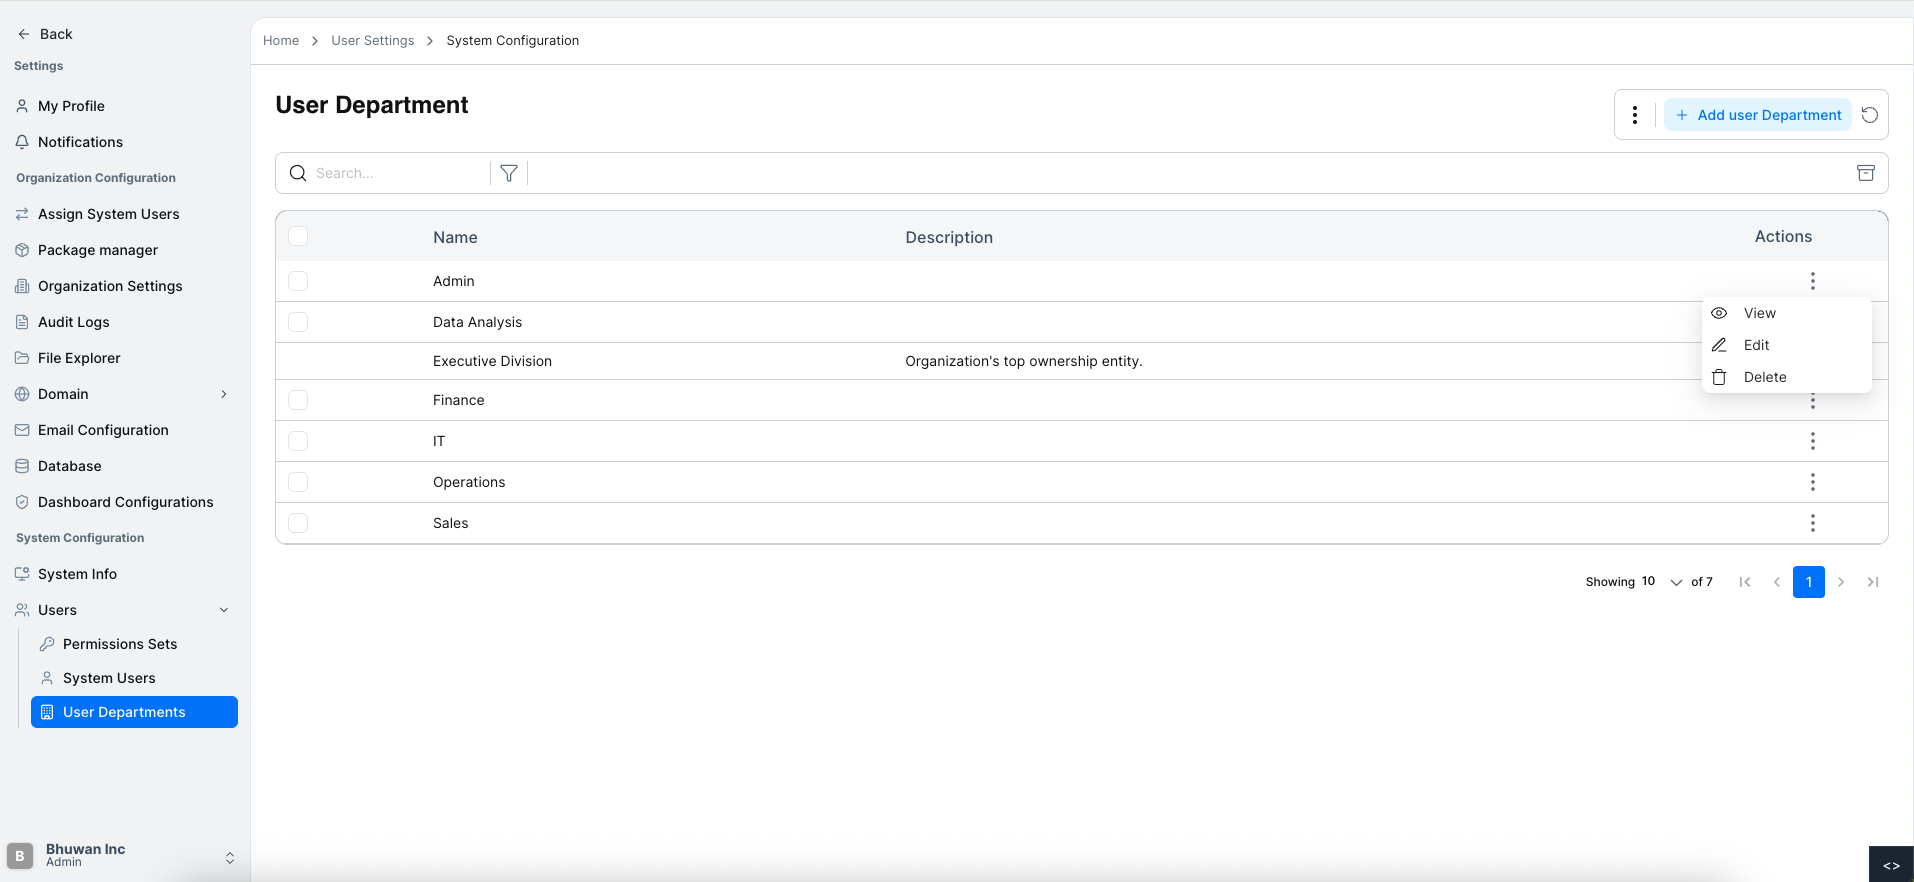
Task: Check the Admin row checkbox
Action: [298, 281]
